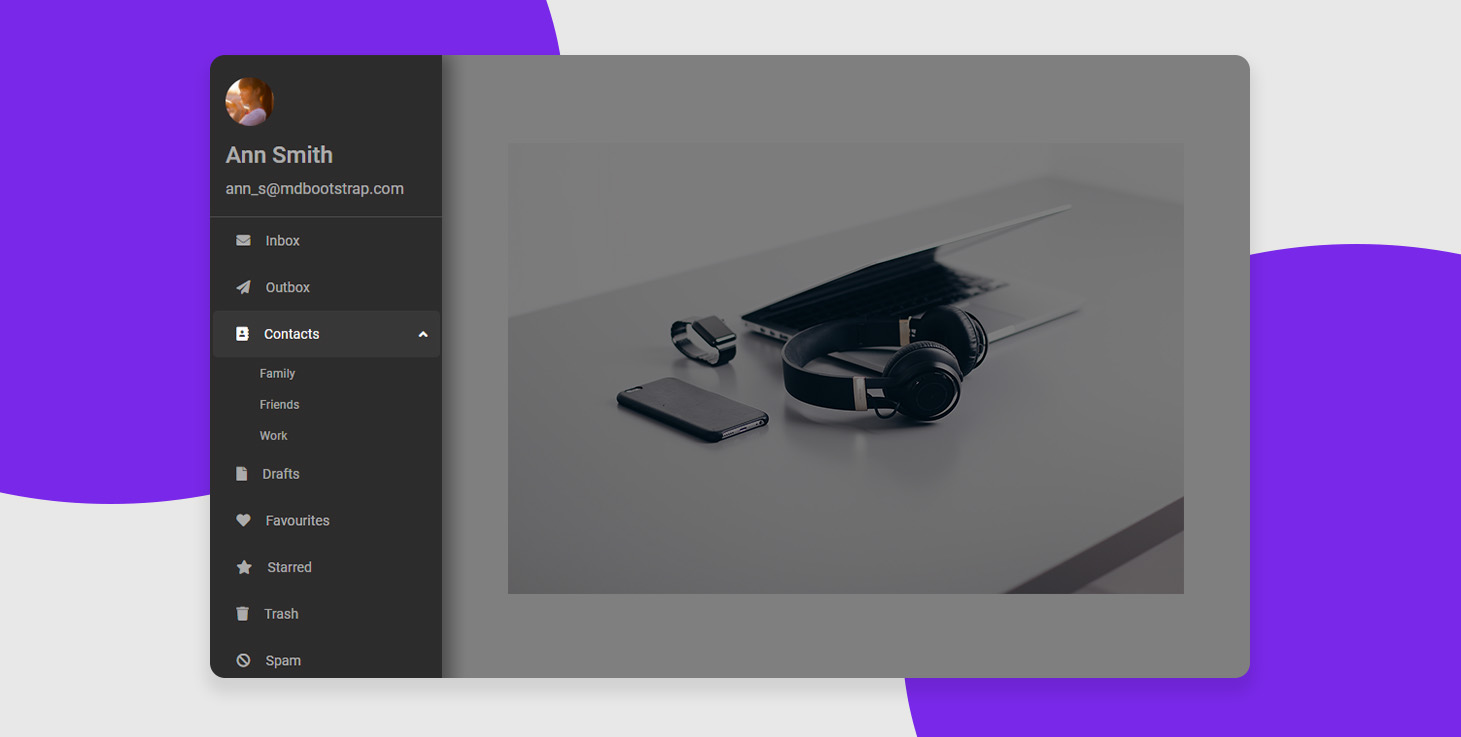1461x737 pixels.
Task: Collapse Contacts using the chevron arrow
Action: tap(423, 334)
